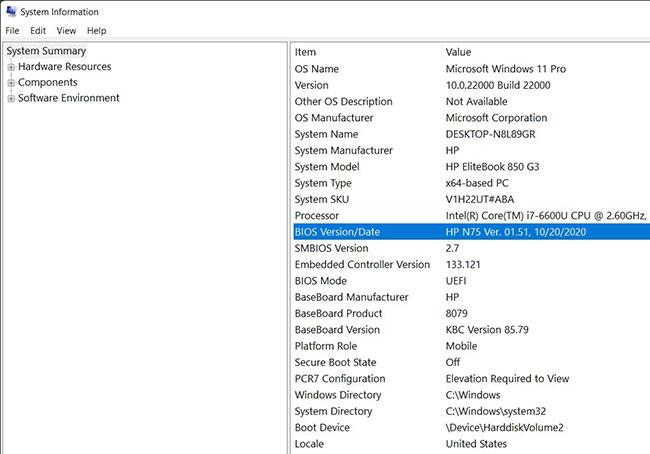Click the Value column header
650x454 pixels.
point(458,52)
